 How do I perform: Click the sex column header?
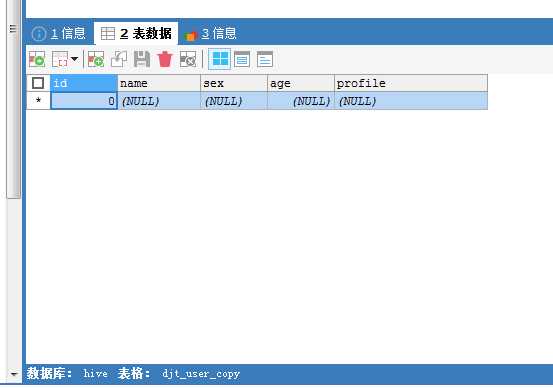point(234,83)
